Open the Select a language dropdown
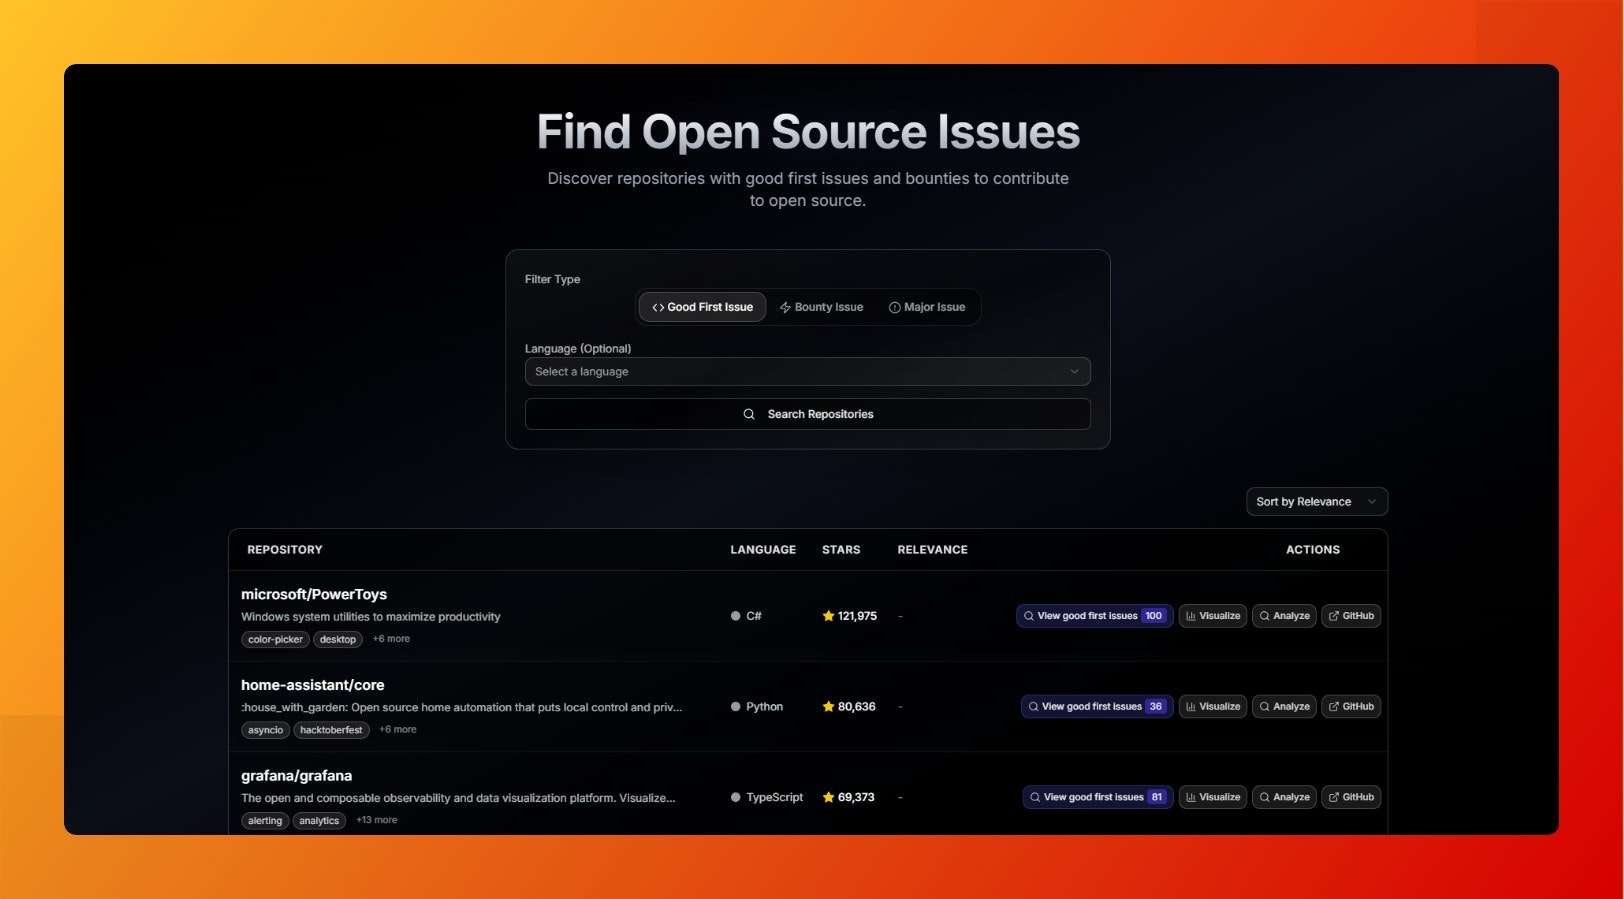 807,371
